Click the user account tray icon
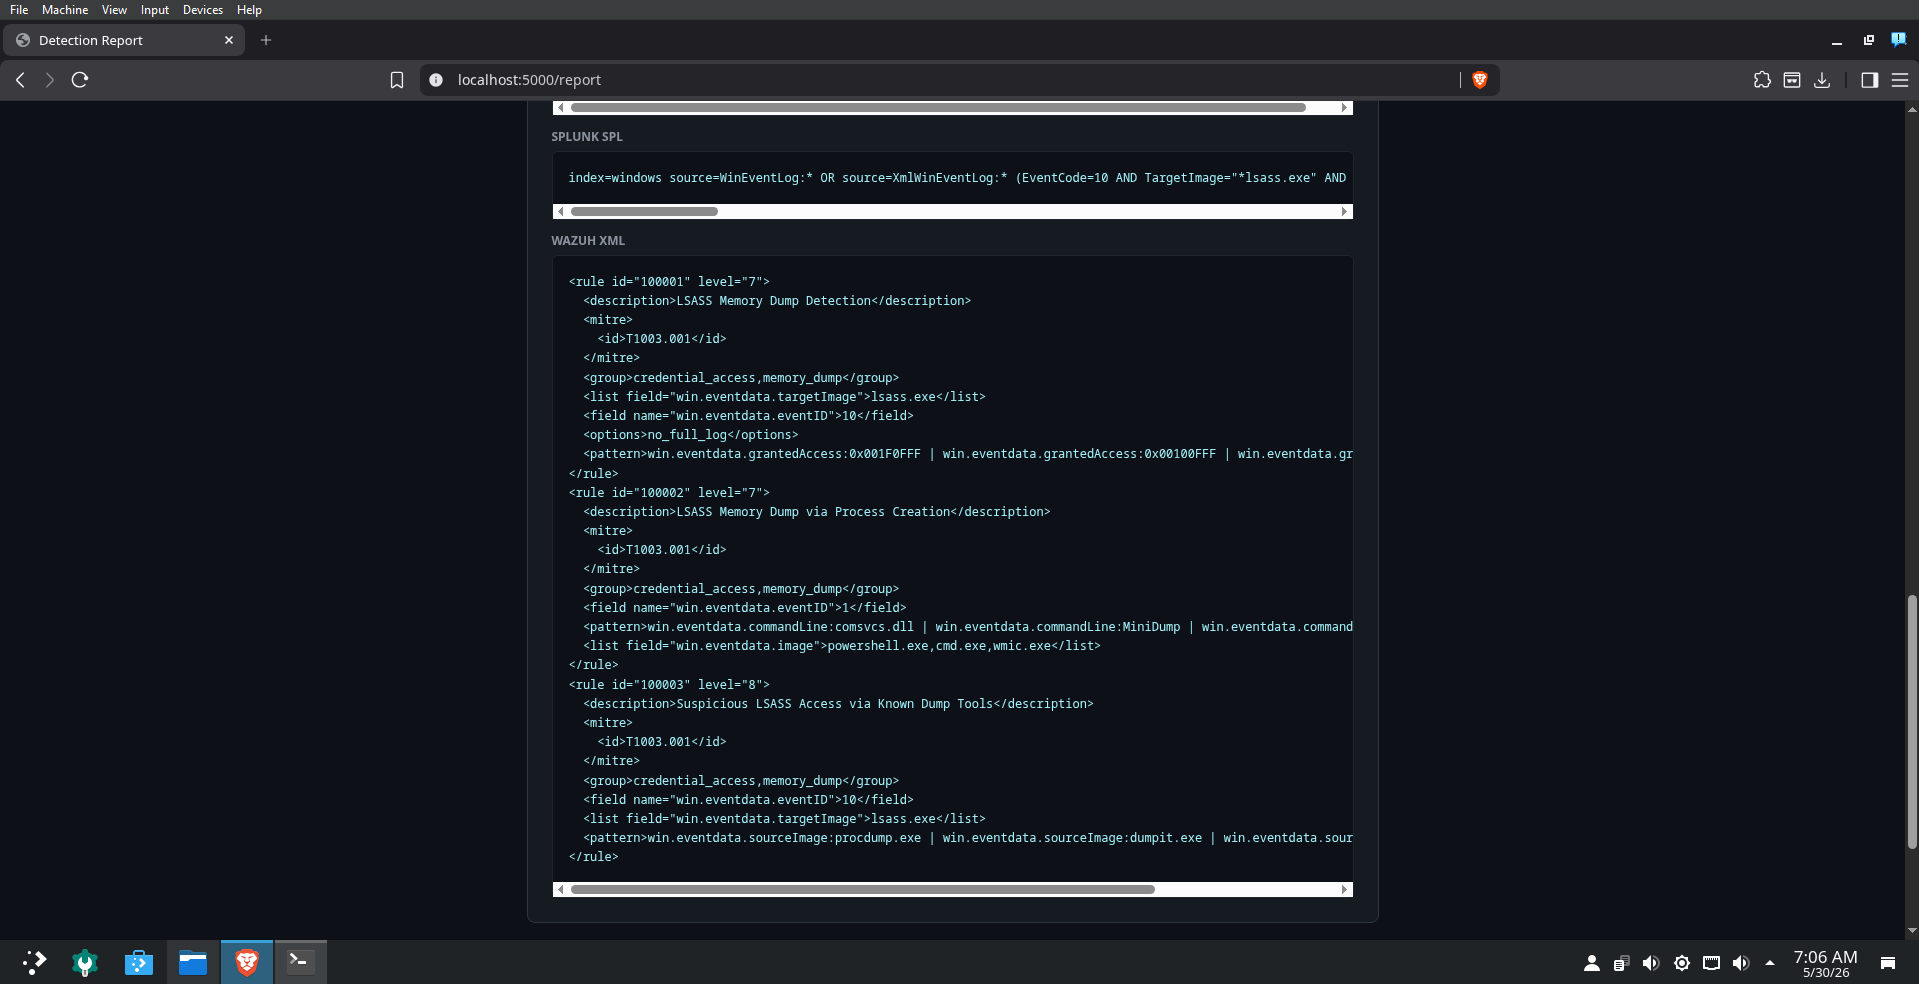The height and width of the screenshot is (984, 1919). [1592, 963]
